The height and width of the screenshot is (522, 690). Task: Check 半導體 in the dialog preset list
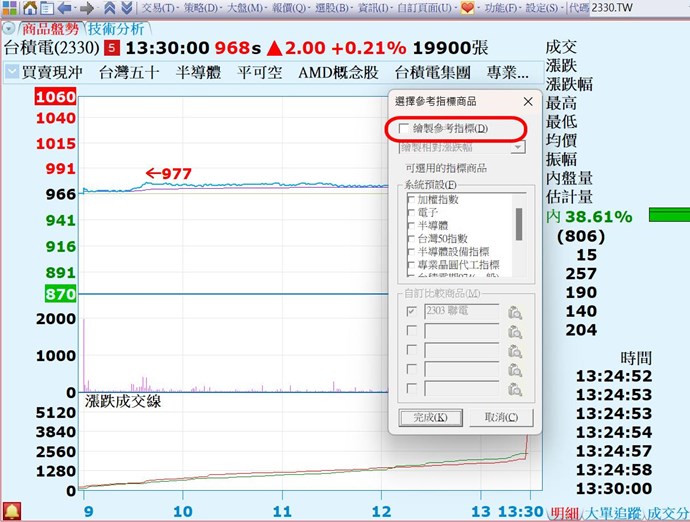(x=411, y=226)
